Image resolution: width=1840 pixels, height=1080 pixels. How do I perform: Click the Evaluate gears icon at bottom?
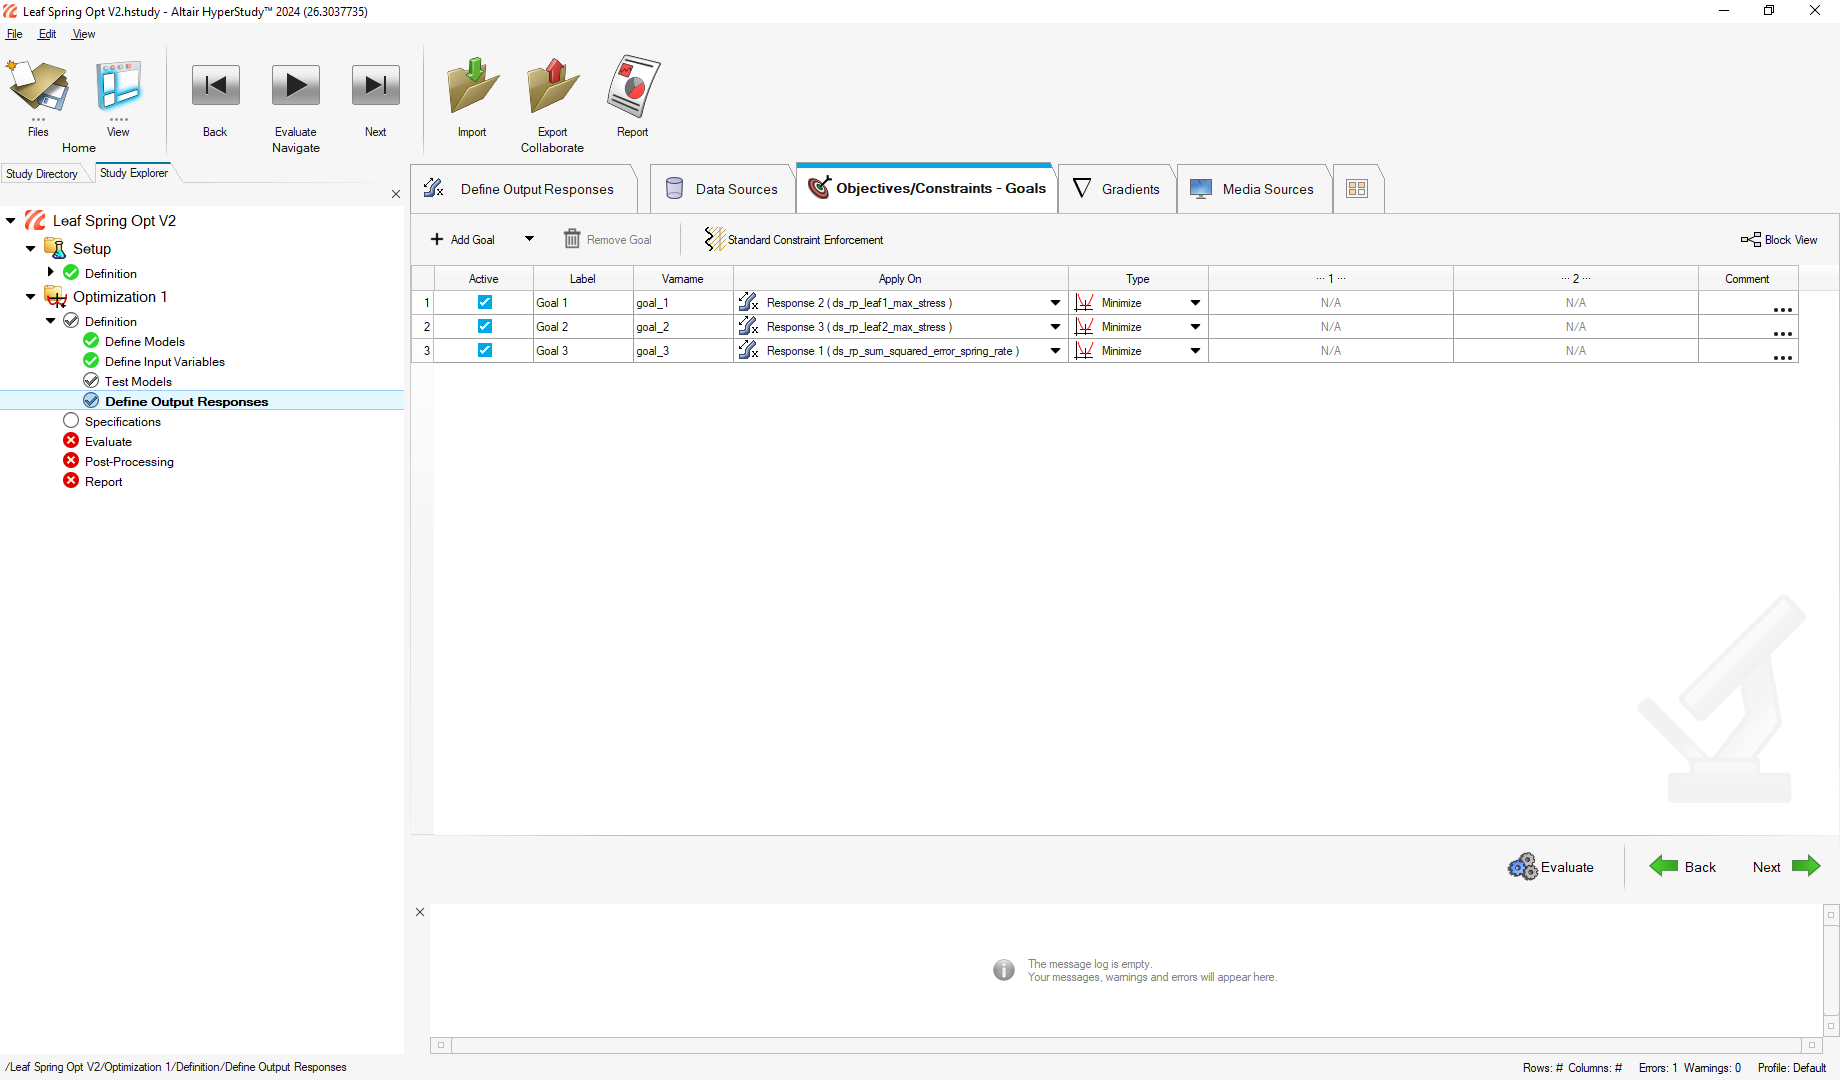1522,866
